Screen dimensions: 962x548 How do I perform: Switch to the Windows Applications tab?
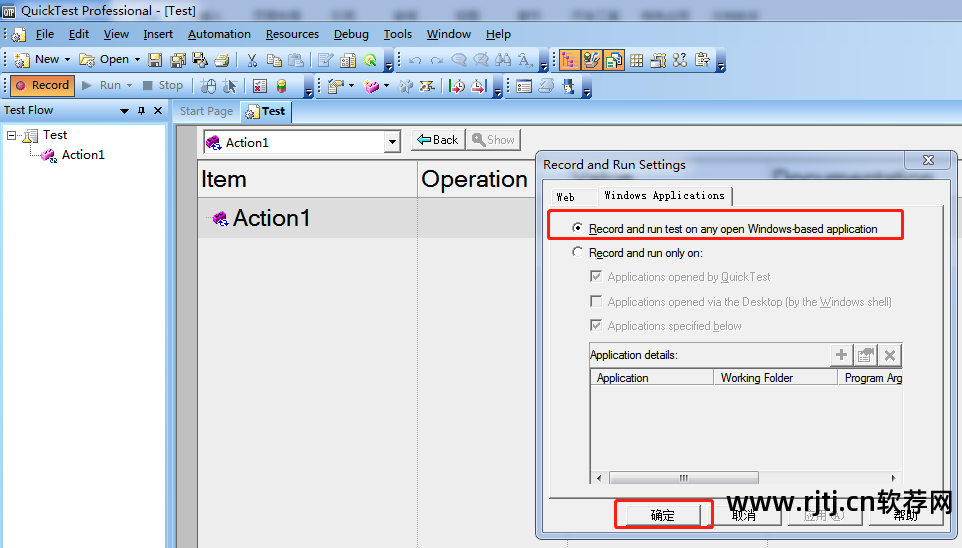tap(664, 195)
